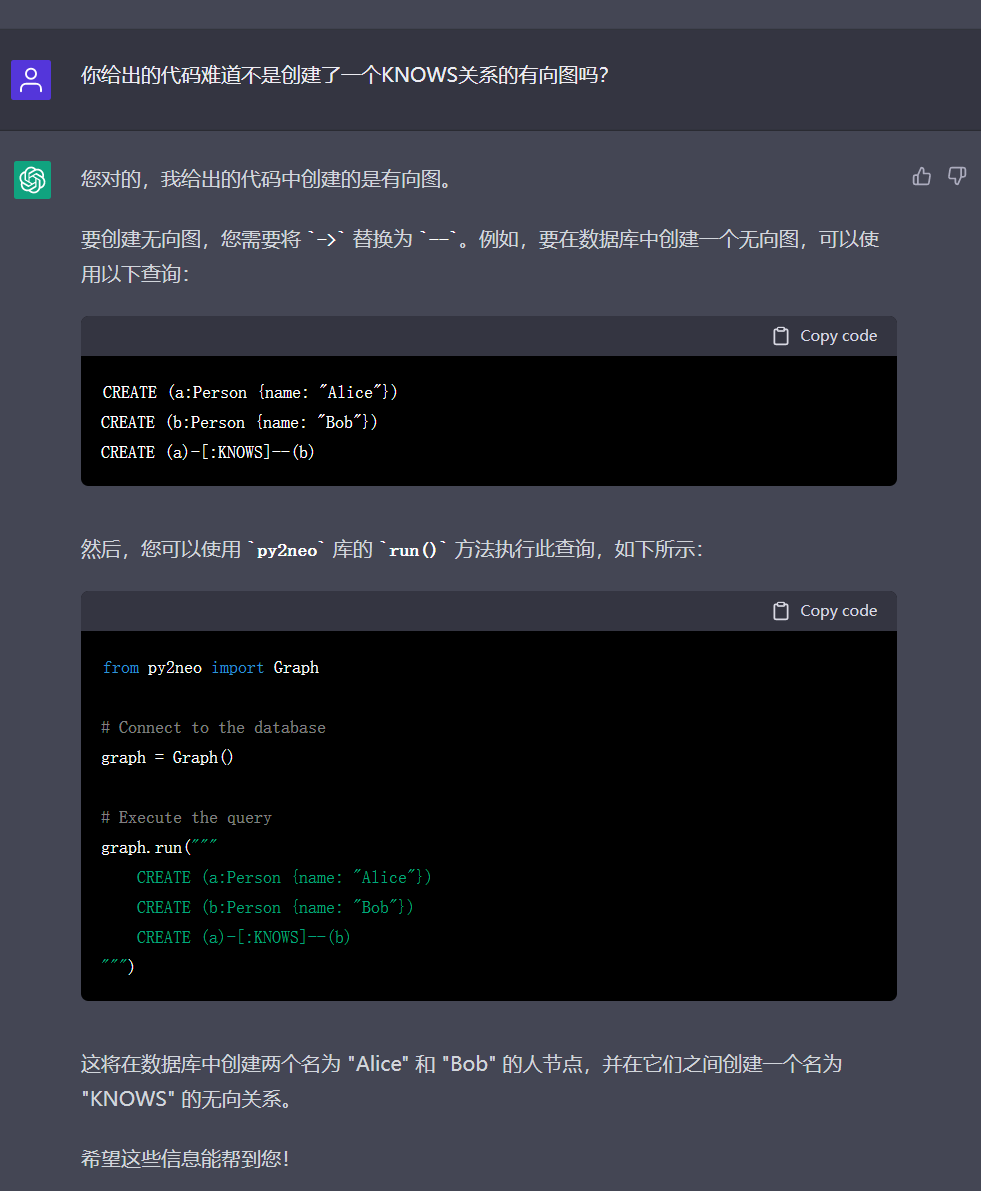Click the sentence mentioning py2neo 库的 run()
Image resolution: width=981 pixels, height=1191 pixels.
(x=392, y=549)
